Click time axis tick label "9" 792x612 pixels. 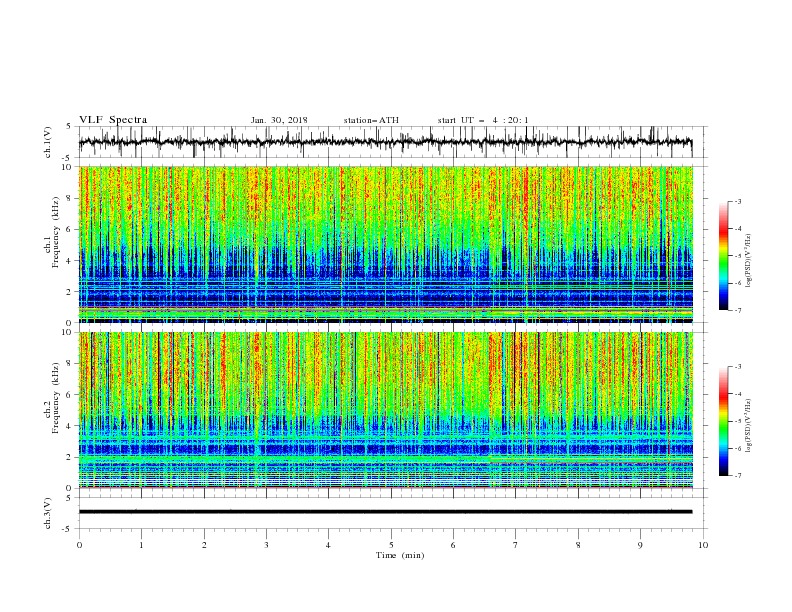tap(640, 545)
